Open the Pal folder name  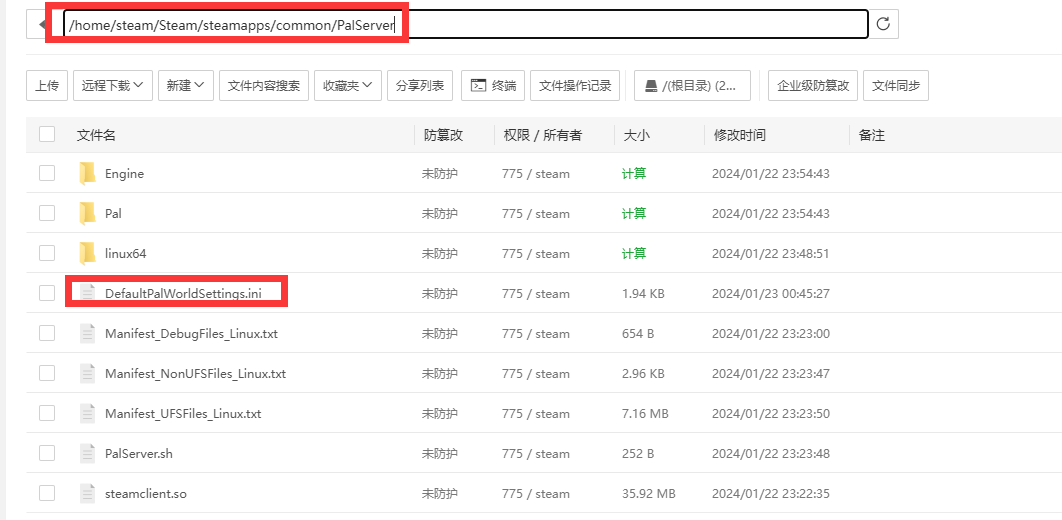(x=113, y=214)
